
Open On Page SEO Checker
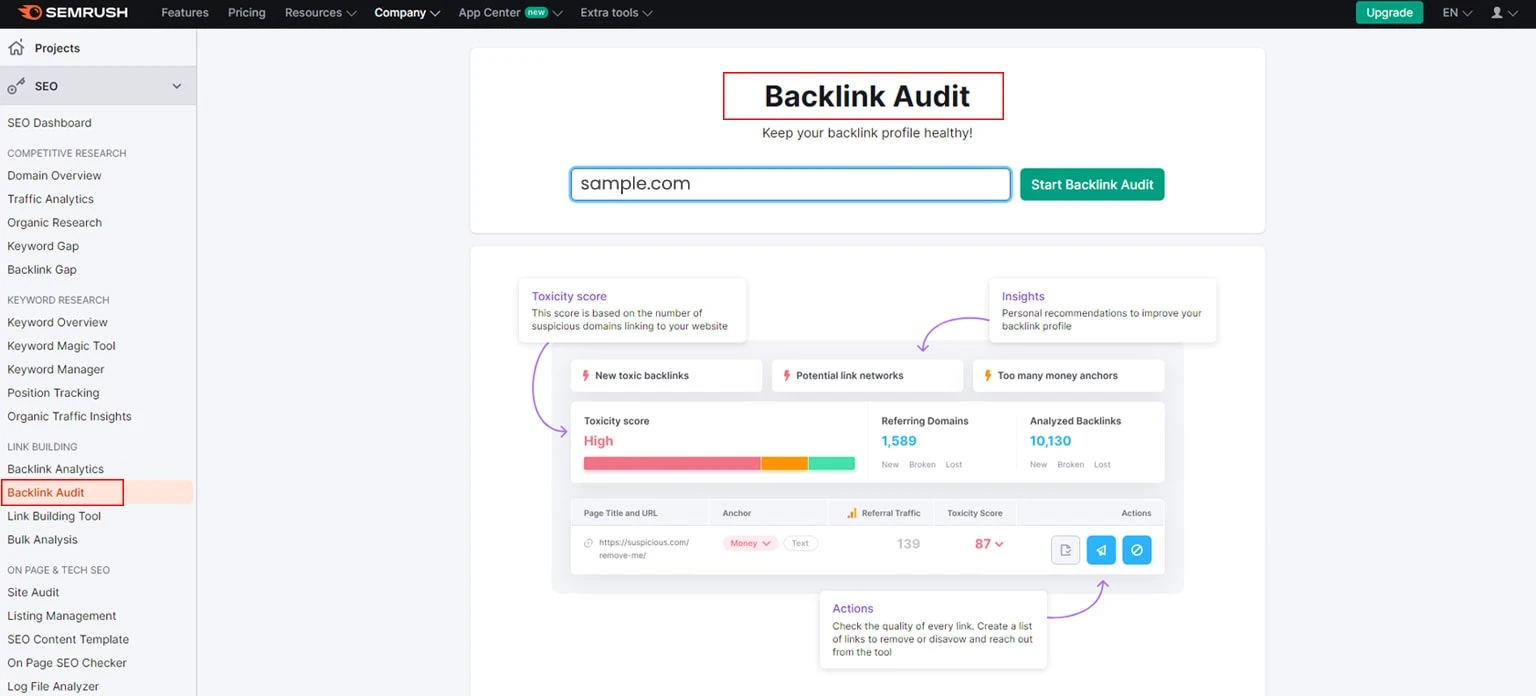tap(67, 663)
